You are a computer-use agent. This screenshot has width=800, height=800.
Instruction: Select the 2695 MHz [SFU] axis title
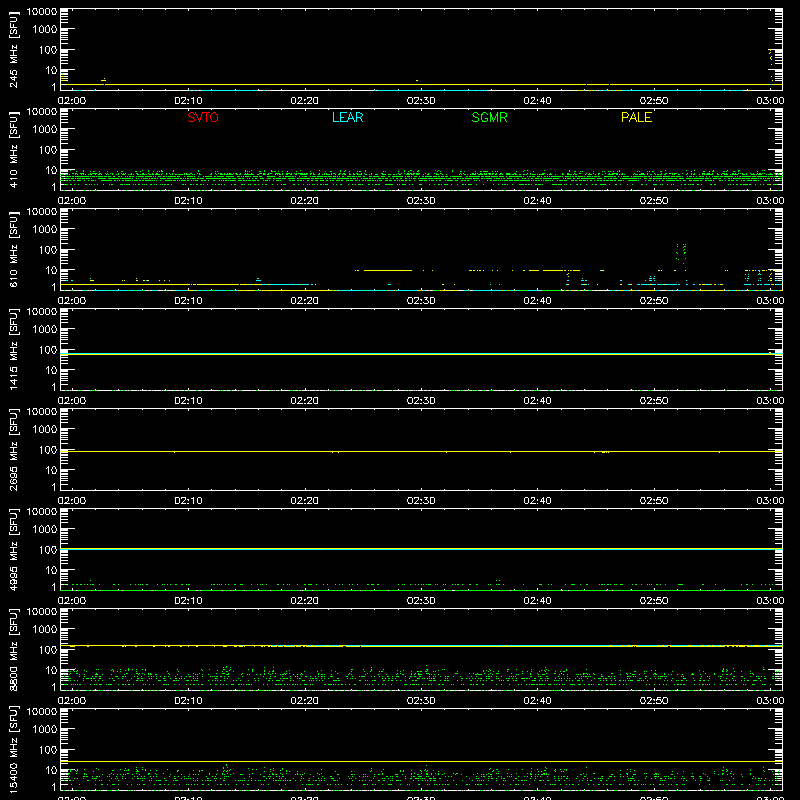(x=14, y=450)
